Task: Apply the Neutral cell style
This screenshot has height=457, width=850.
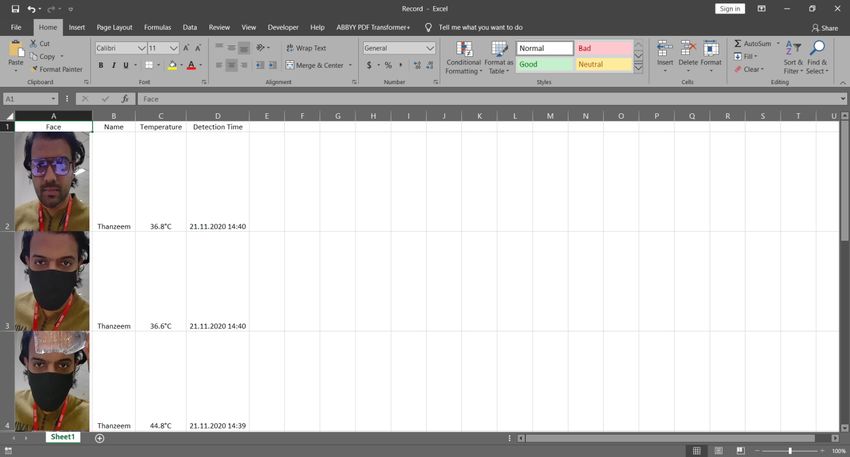Action: click(x=603, y=65)
